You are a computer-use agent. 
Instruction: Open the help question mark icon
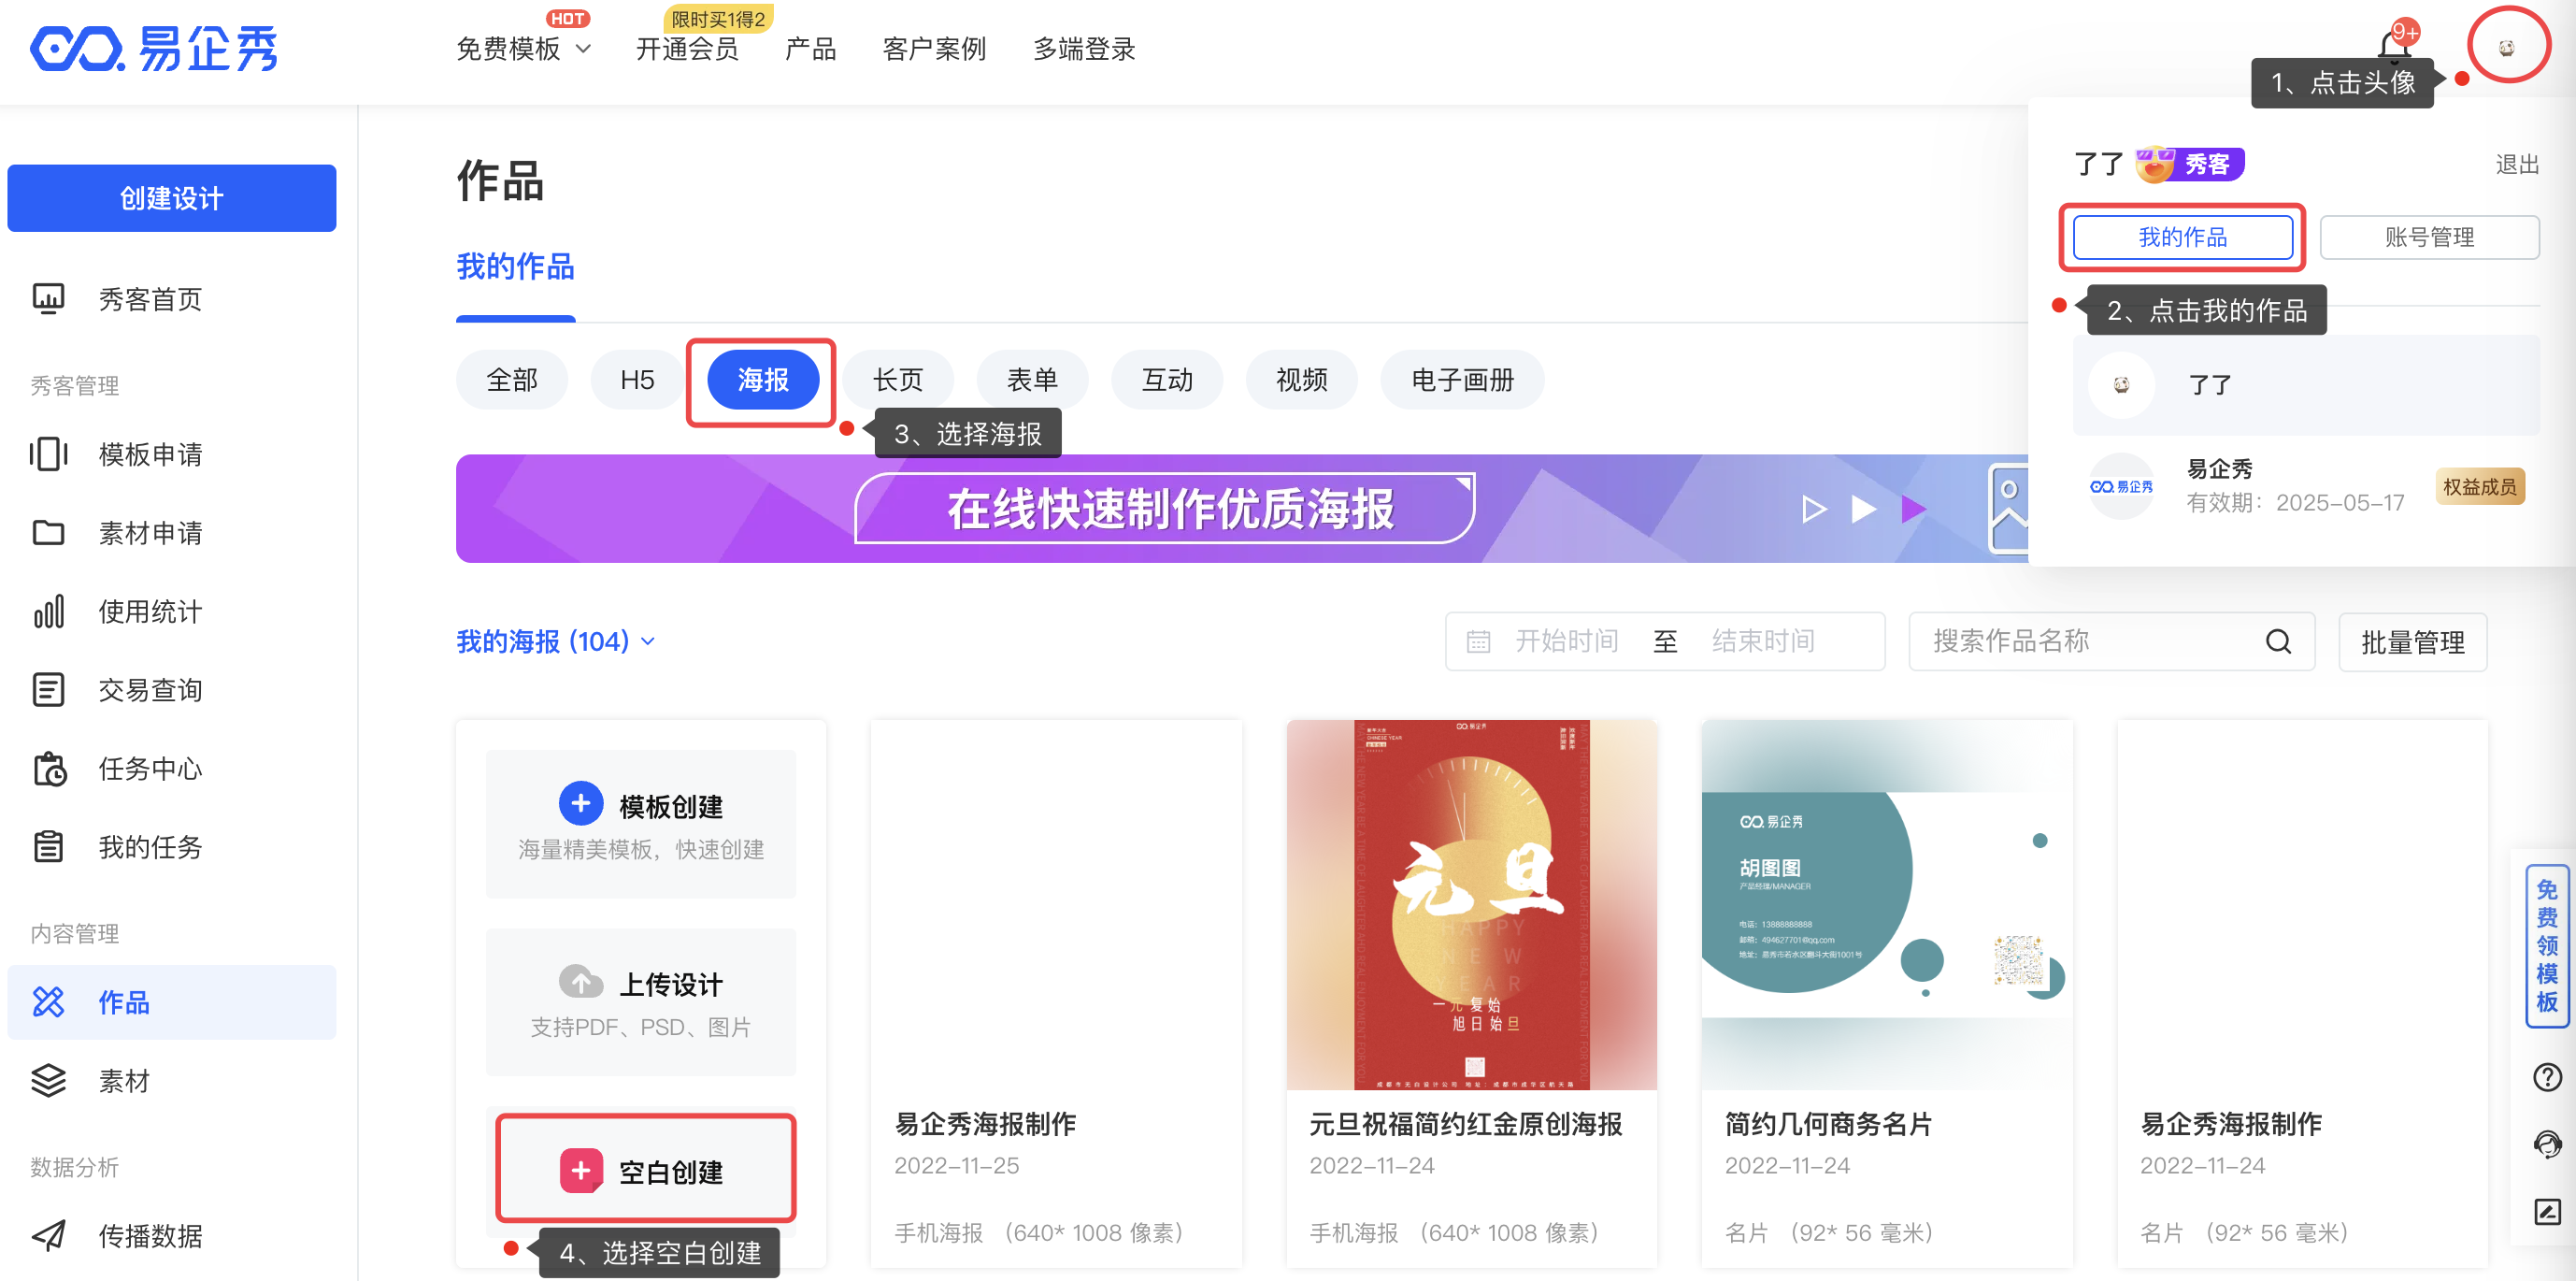pos(2546,1077)
